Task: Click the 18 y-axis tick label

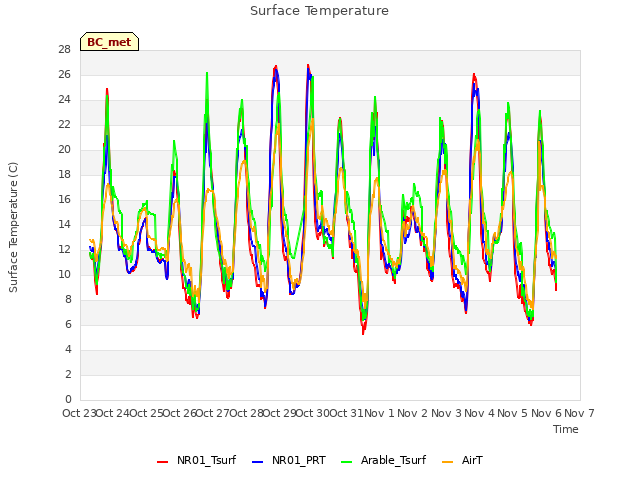Action: point(65,175)
